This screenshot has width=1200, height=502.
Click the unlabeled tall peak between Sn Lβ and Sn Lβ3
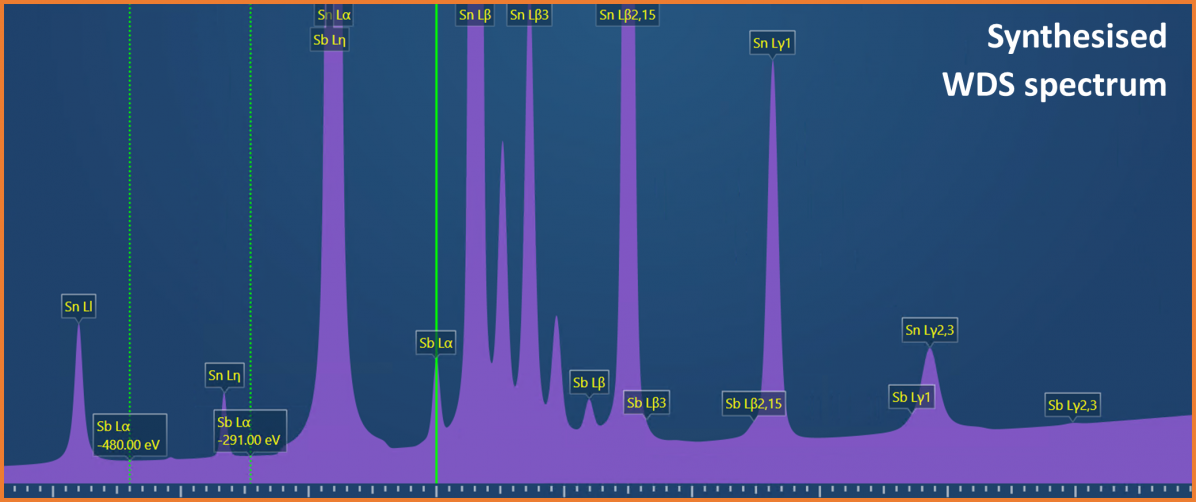(x=502, y=250)
